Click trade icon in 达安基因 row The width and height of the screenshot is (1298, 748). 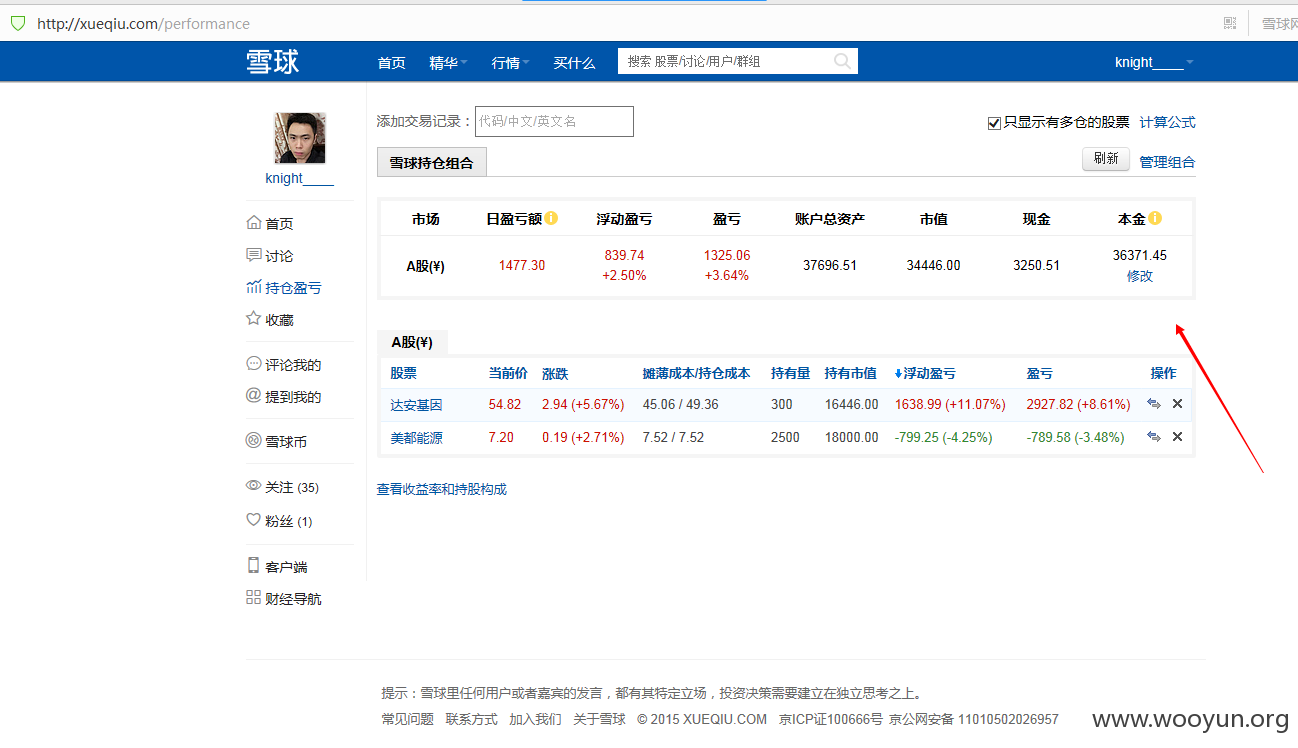(1154, 405)
